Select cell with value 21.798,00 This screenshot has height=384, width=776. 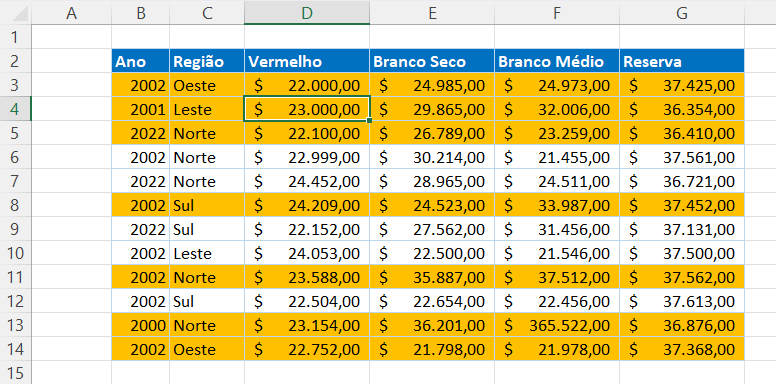coord(432,349)
